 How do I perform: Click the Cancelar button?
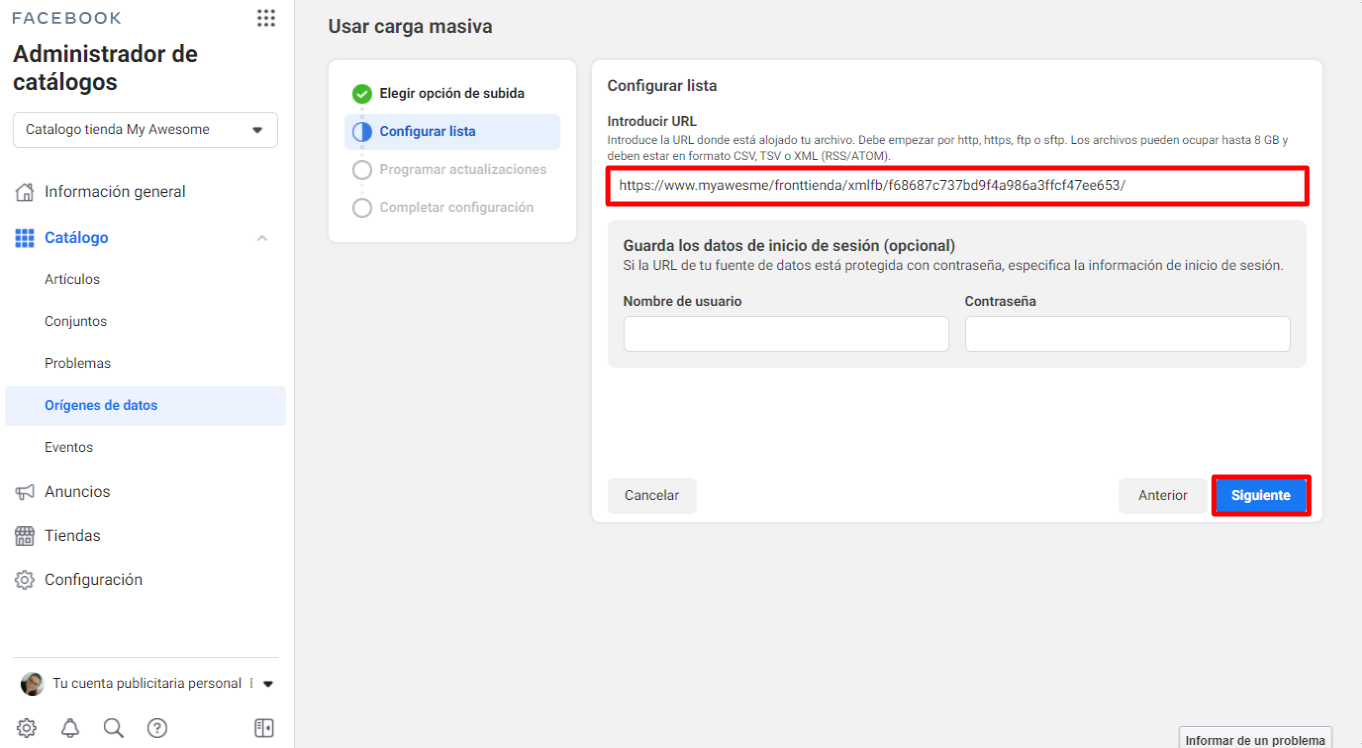point(652,496)
